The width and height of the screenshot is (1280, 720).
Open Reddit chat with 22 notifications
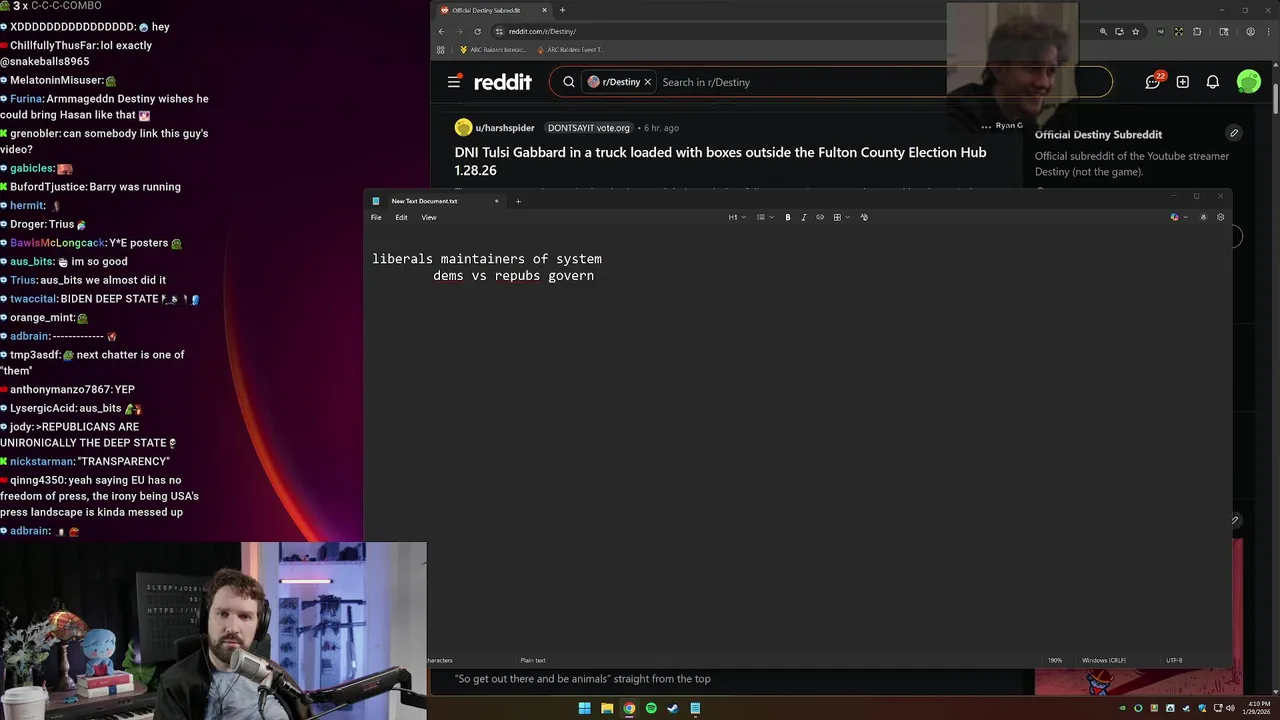(1154, 81)
